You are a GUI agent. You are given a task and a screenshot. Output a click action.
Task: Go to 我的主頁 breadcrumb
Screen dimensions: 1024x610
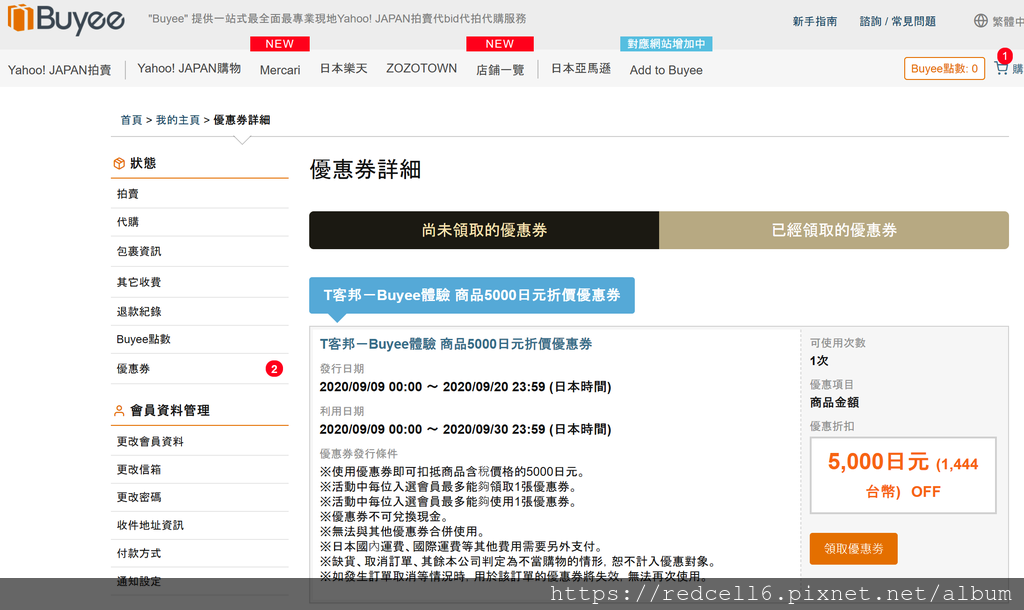(178, 120)
